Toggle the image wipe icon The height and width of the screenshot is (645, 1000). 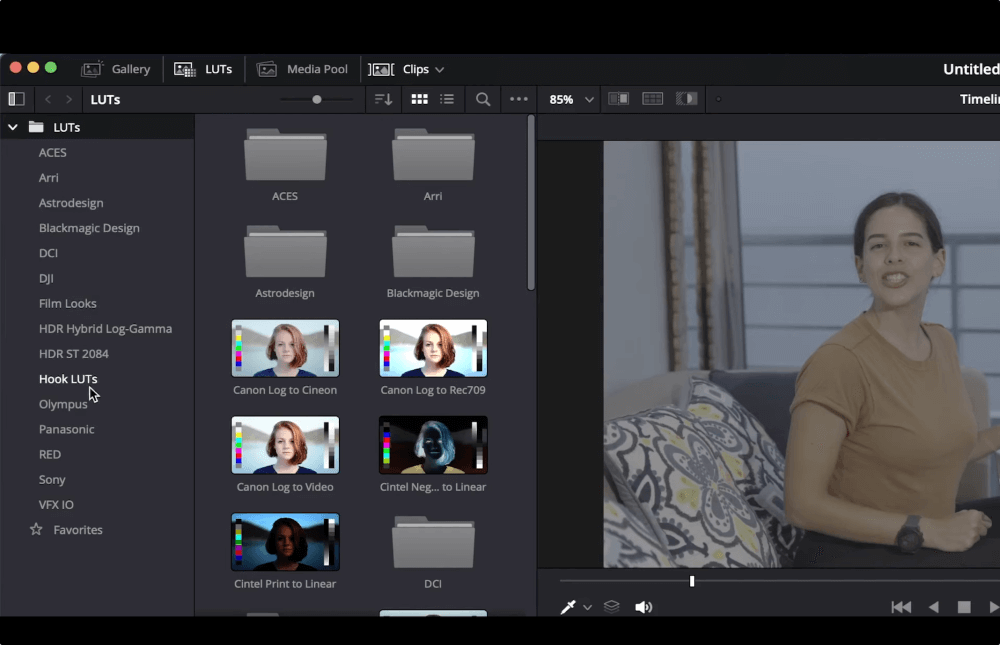pos(618,99)
